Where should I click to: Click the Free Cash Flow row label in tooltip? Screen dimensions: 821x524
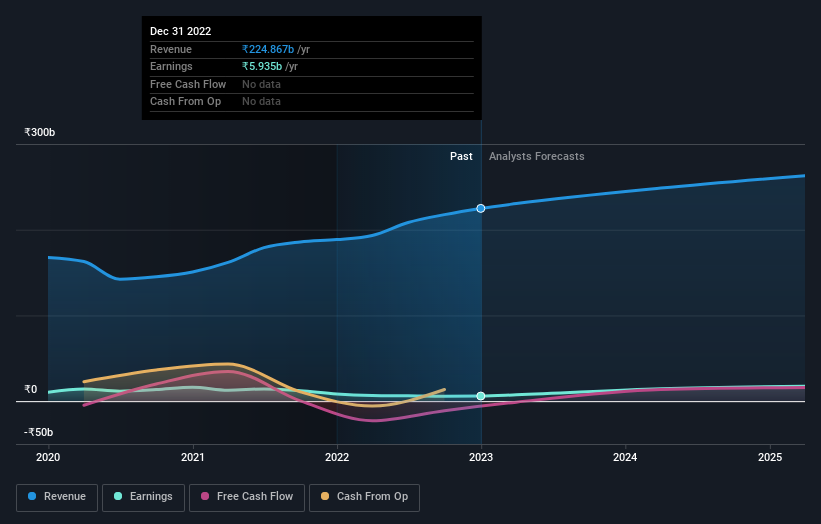[x=188, y=84]
